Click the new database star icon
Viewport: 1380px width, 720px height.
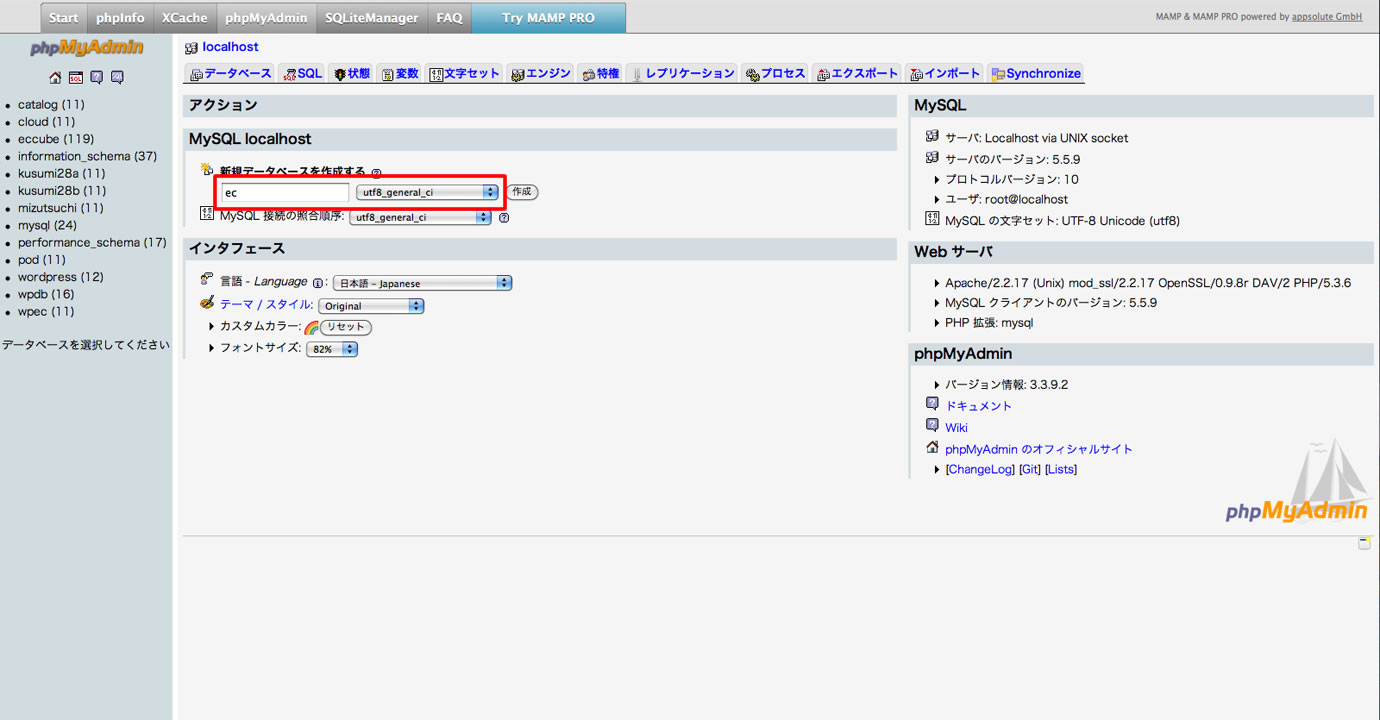[207, 170]
